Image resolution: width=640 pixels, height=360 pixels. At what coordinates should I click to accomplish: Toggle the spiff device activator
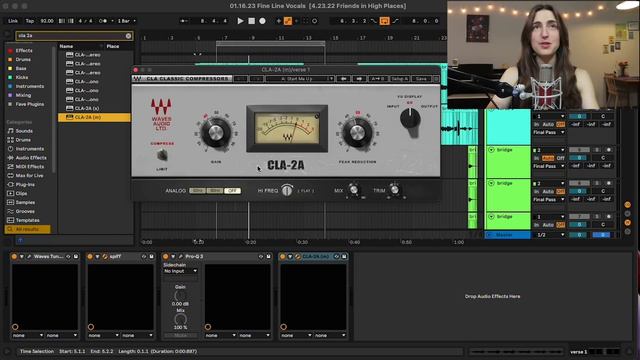[x=90, y=256]
